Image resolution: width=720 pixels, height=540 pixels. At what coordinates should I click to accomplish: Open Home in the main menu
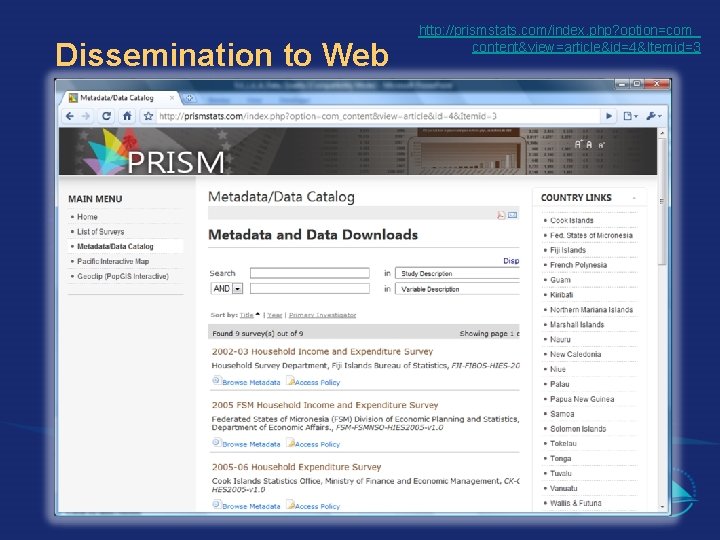coord(87,217)
